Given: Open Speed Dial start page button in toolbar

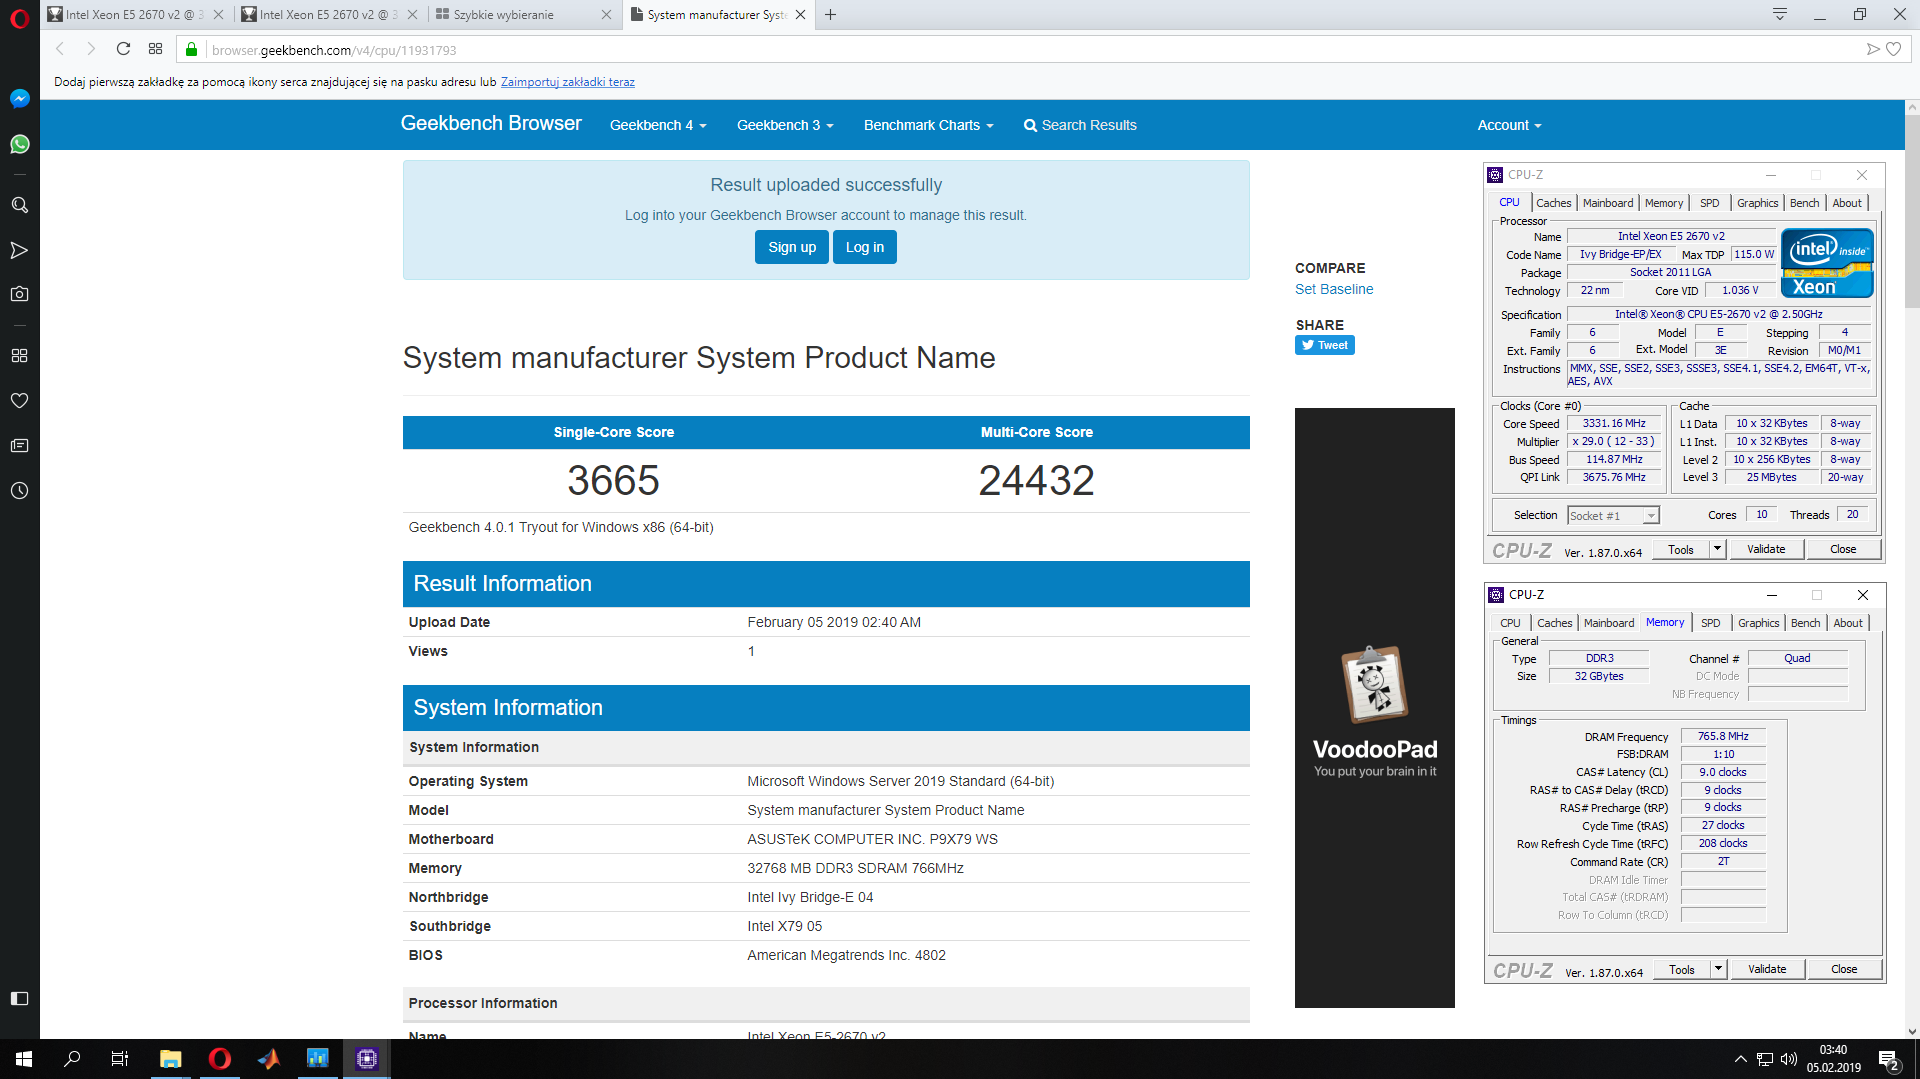Looking at the screenshot, I should [x=155, y=49].
